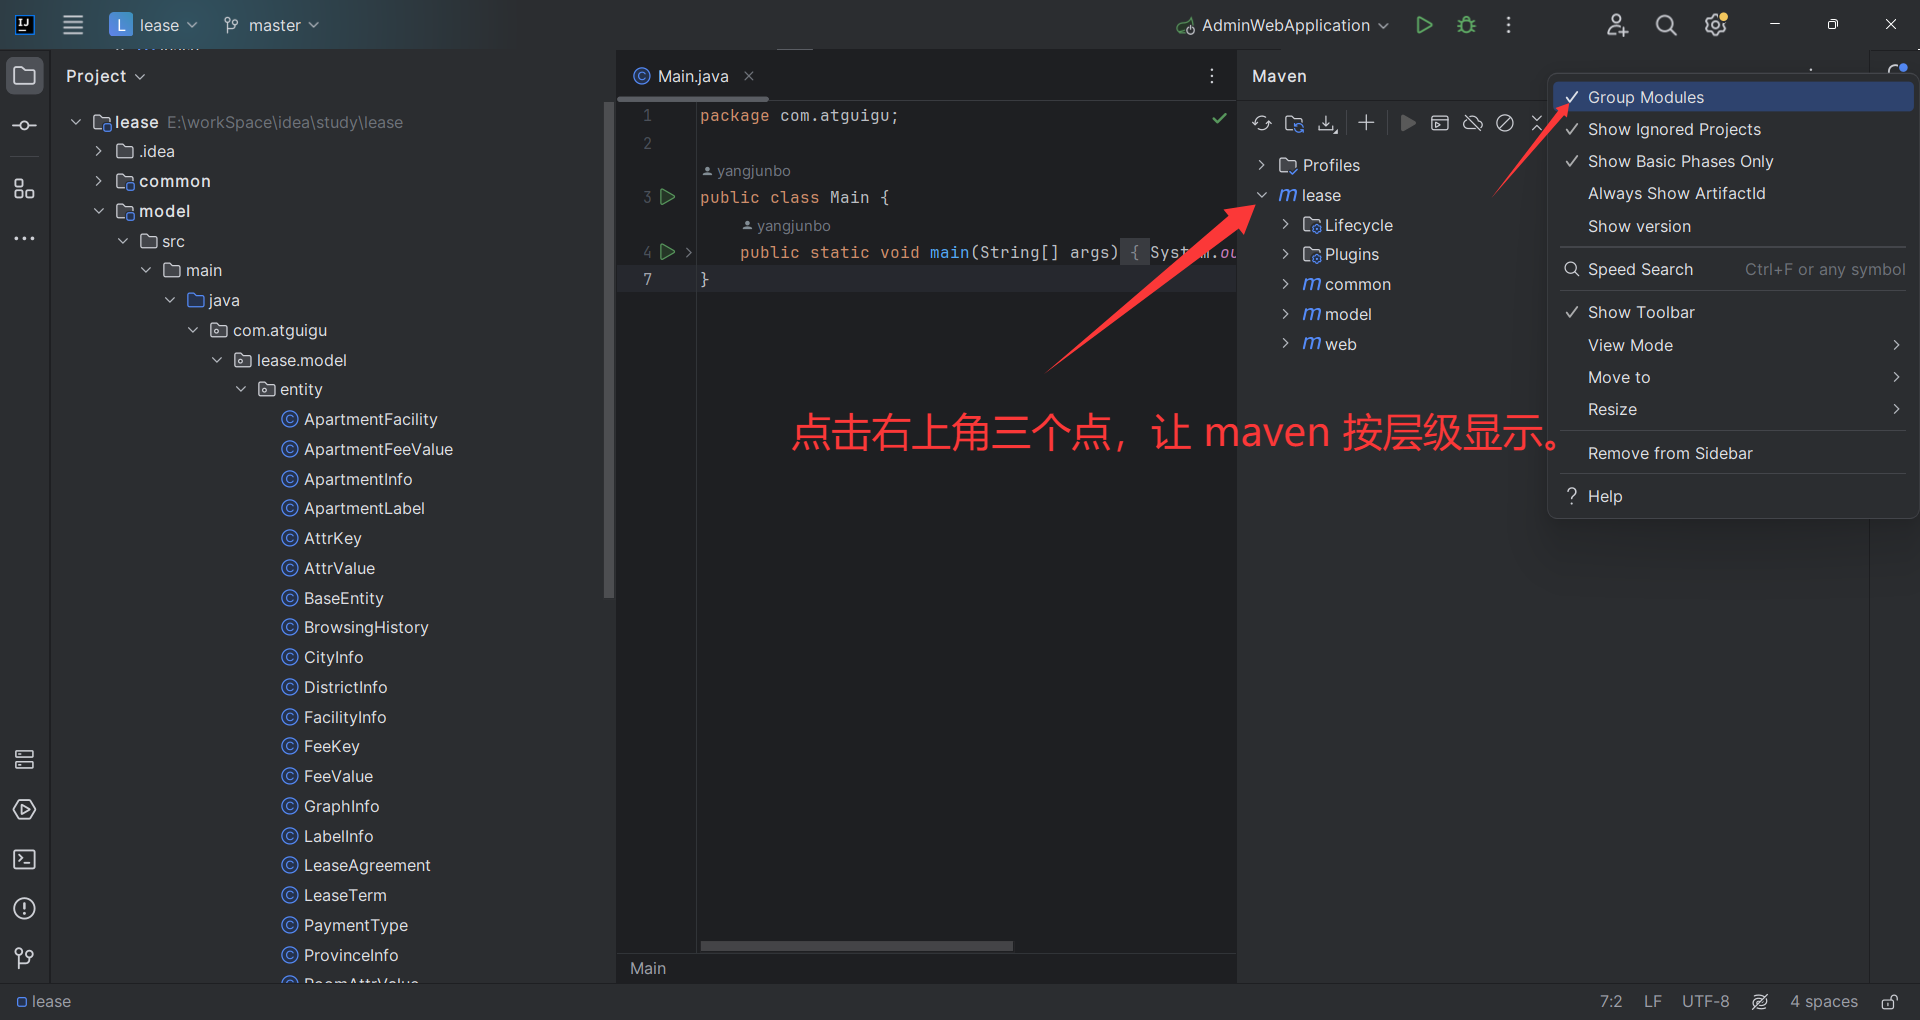Screen dimensions: 1920x1020
Task: Toggle read-only lock icon in status bar
Action: point(1889,1002)
